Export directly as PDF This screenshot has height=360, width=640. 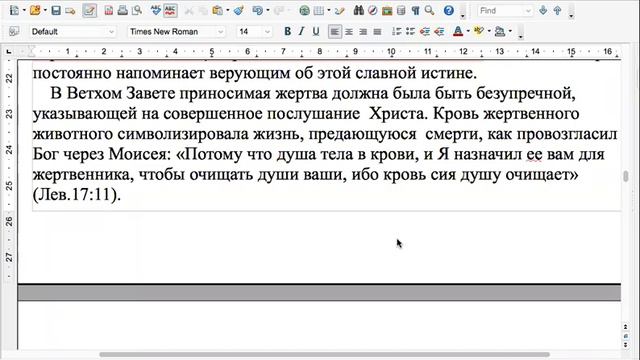click(x=109, y=11)
